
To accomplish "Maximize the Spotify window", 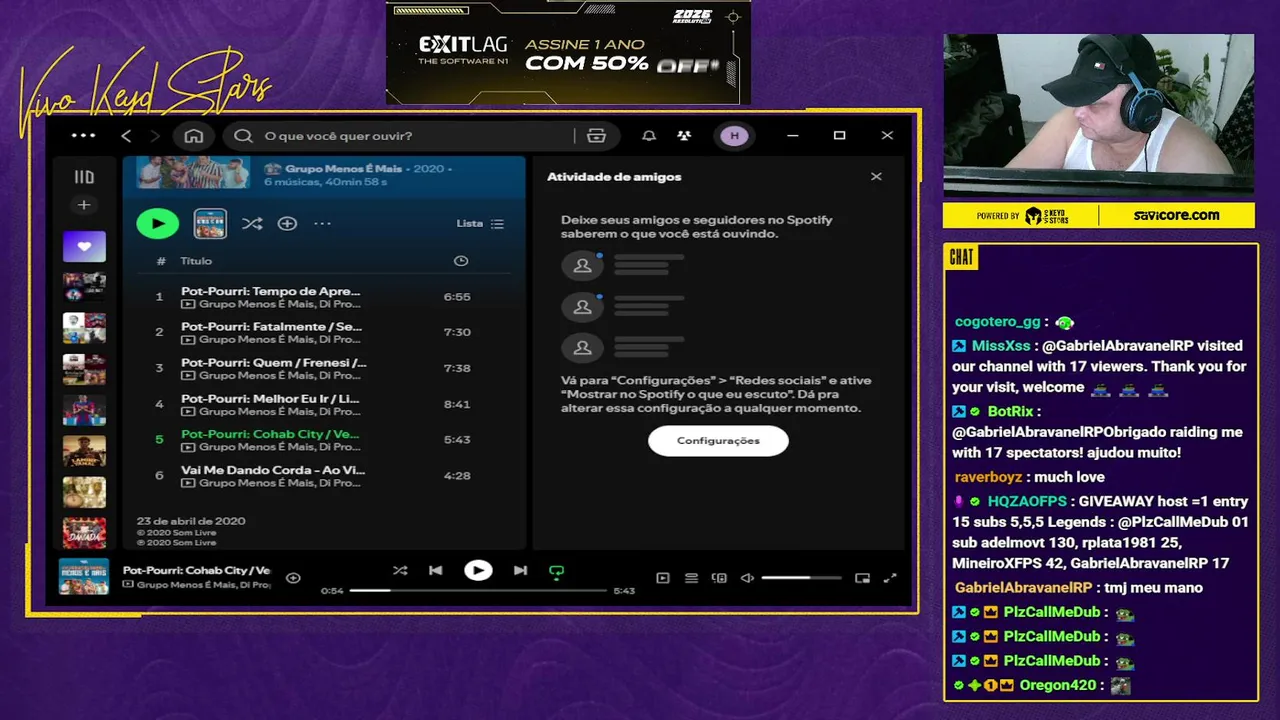I will 840,136.
